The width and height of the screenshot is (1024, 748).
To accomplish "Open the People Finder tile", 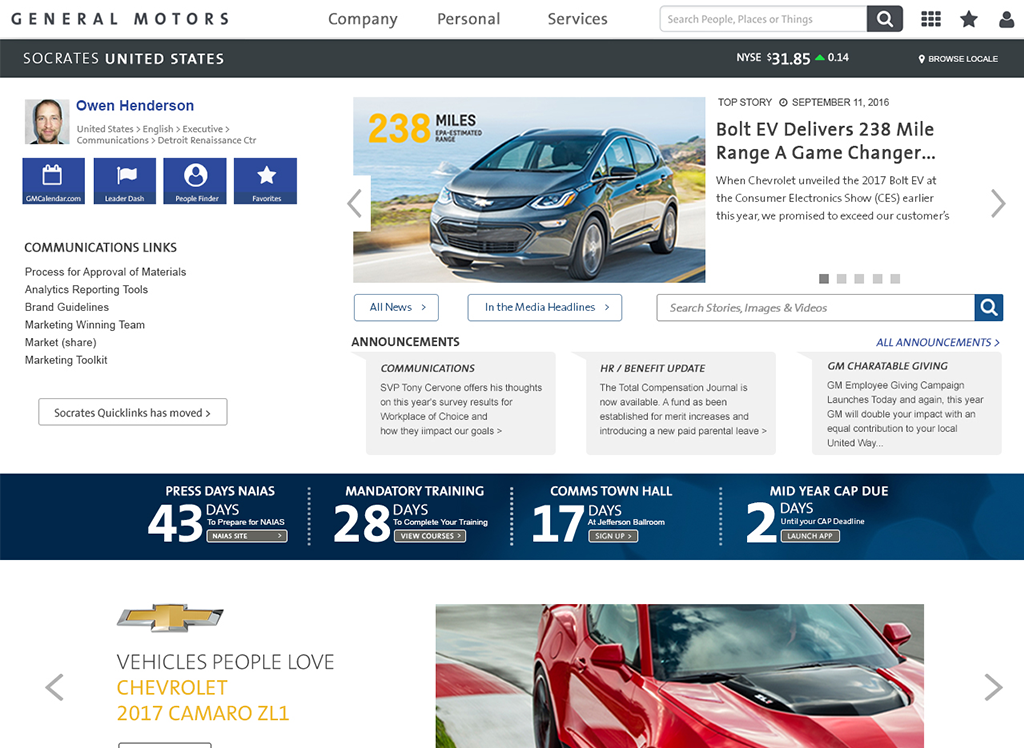I will tap(195, 181).
